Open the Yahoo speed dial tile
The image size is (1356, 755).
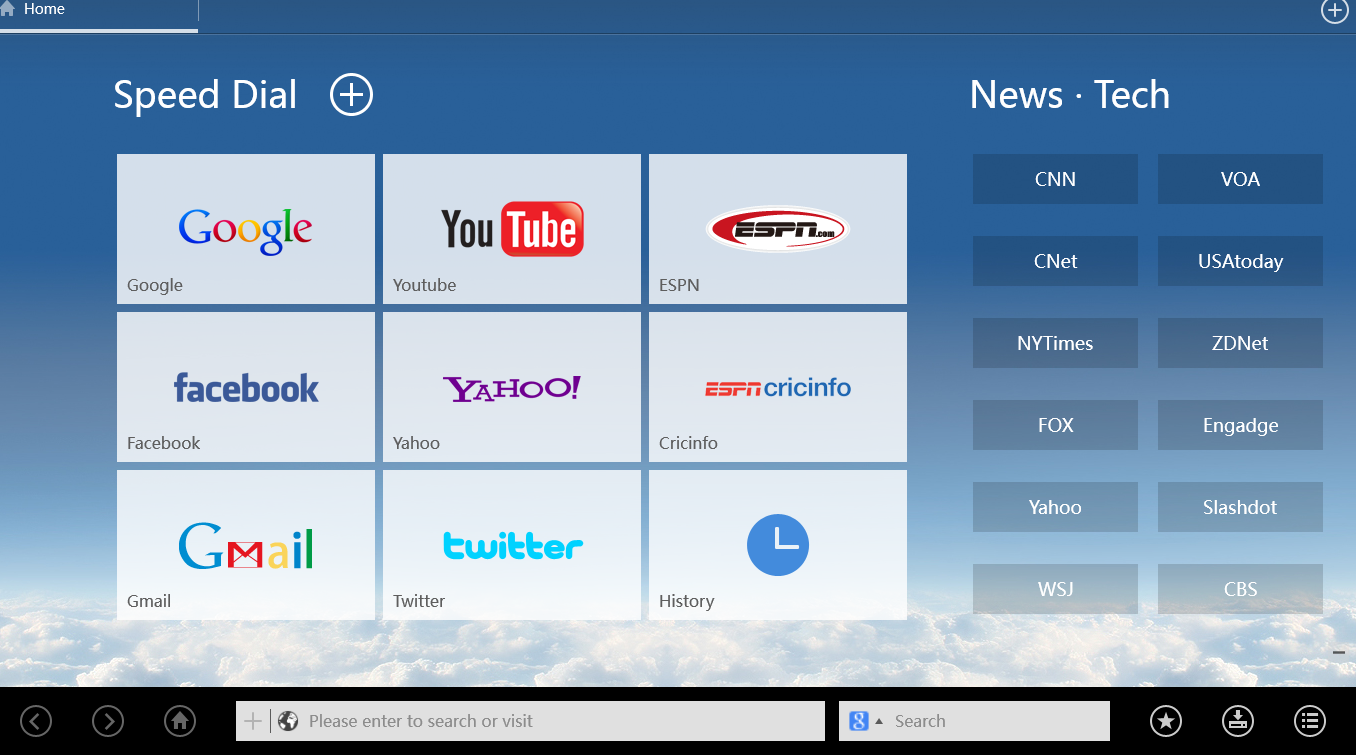click(x=512, y=387)
